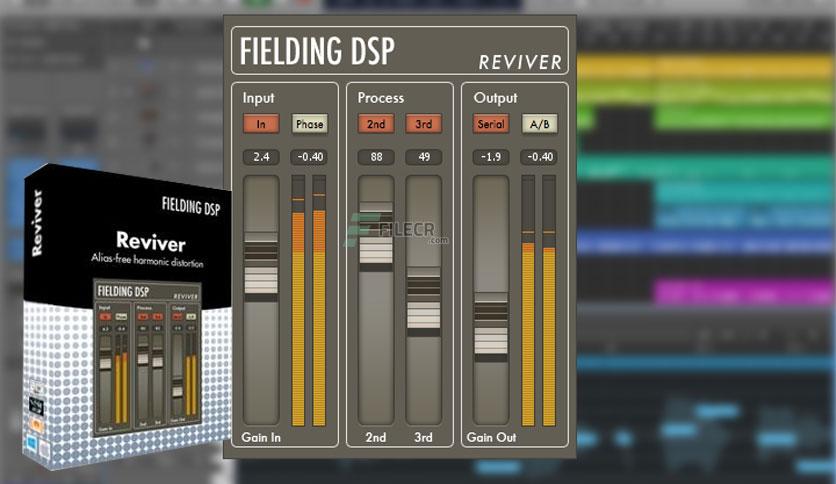Screen dimensions: 836x484
Task: Toggle the In bypass button
Action: (261, 124)
